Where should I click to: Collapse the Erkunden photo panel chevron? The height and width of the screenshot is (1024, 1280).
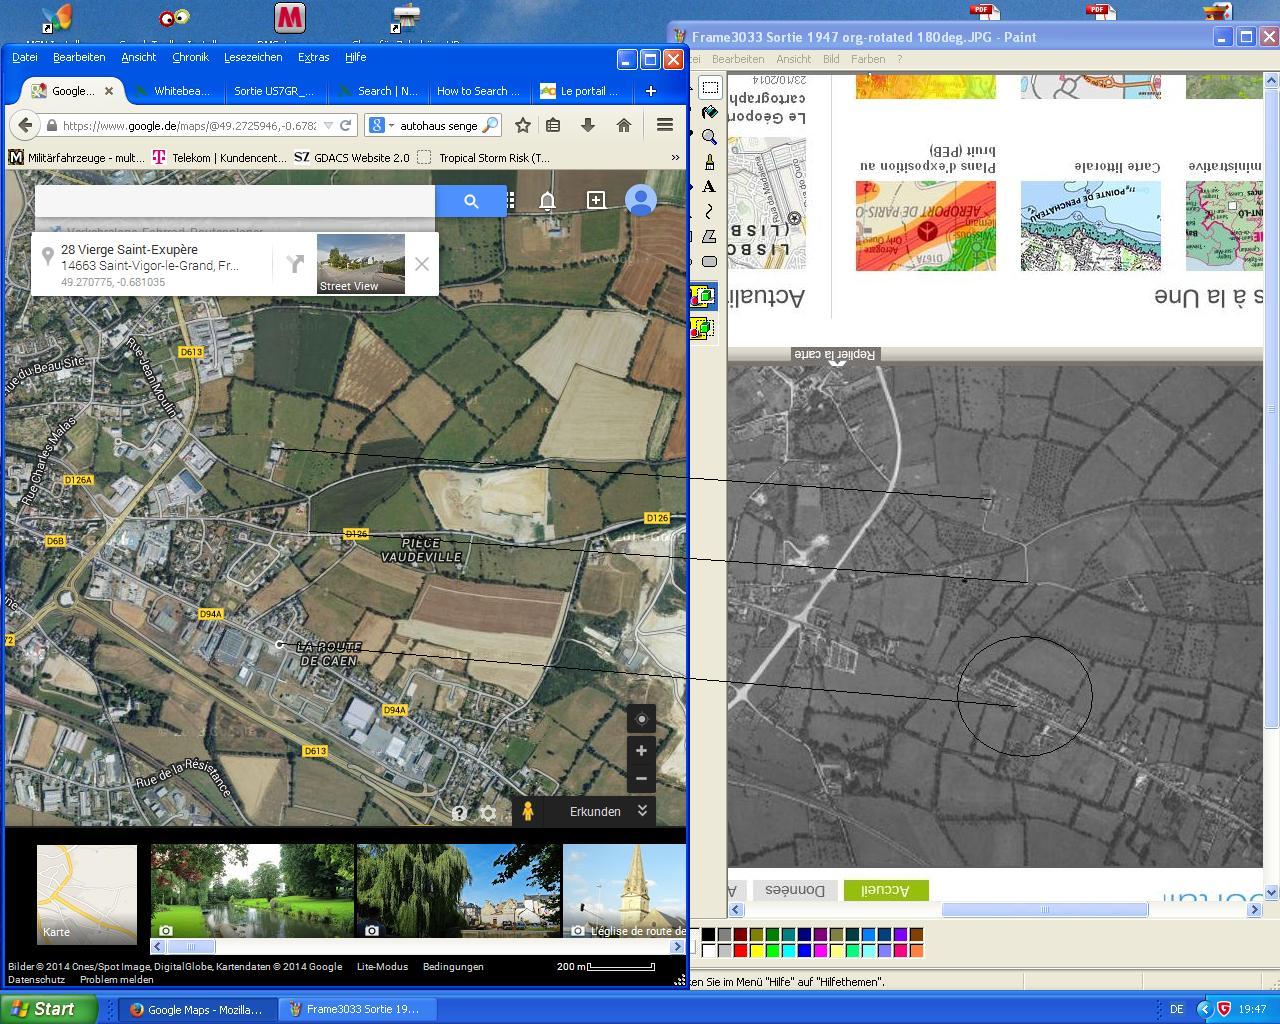[643, 811]
